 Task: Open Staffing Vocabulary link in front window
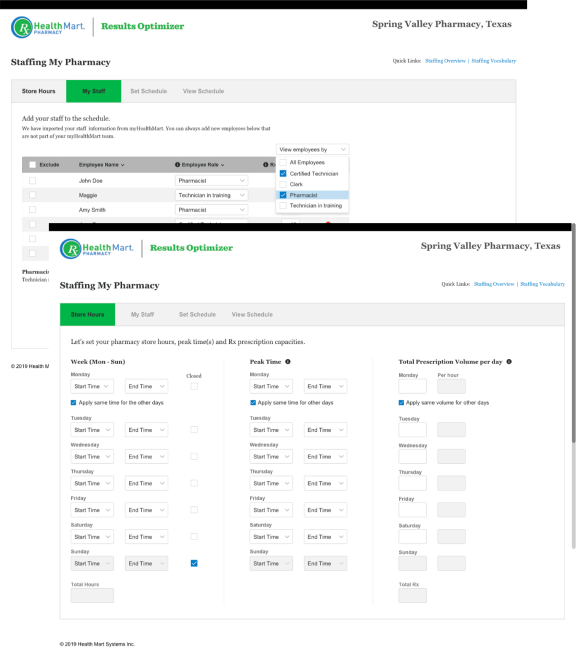(542, 284)
